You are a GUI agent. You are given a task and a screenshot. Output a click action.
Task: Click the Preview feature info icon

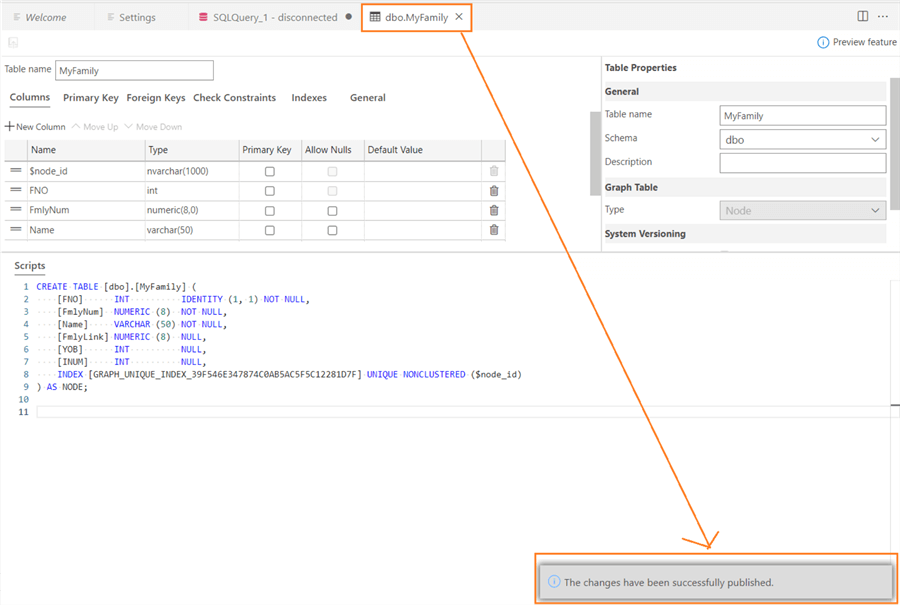pyautogui.click(x=823, y=42)
